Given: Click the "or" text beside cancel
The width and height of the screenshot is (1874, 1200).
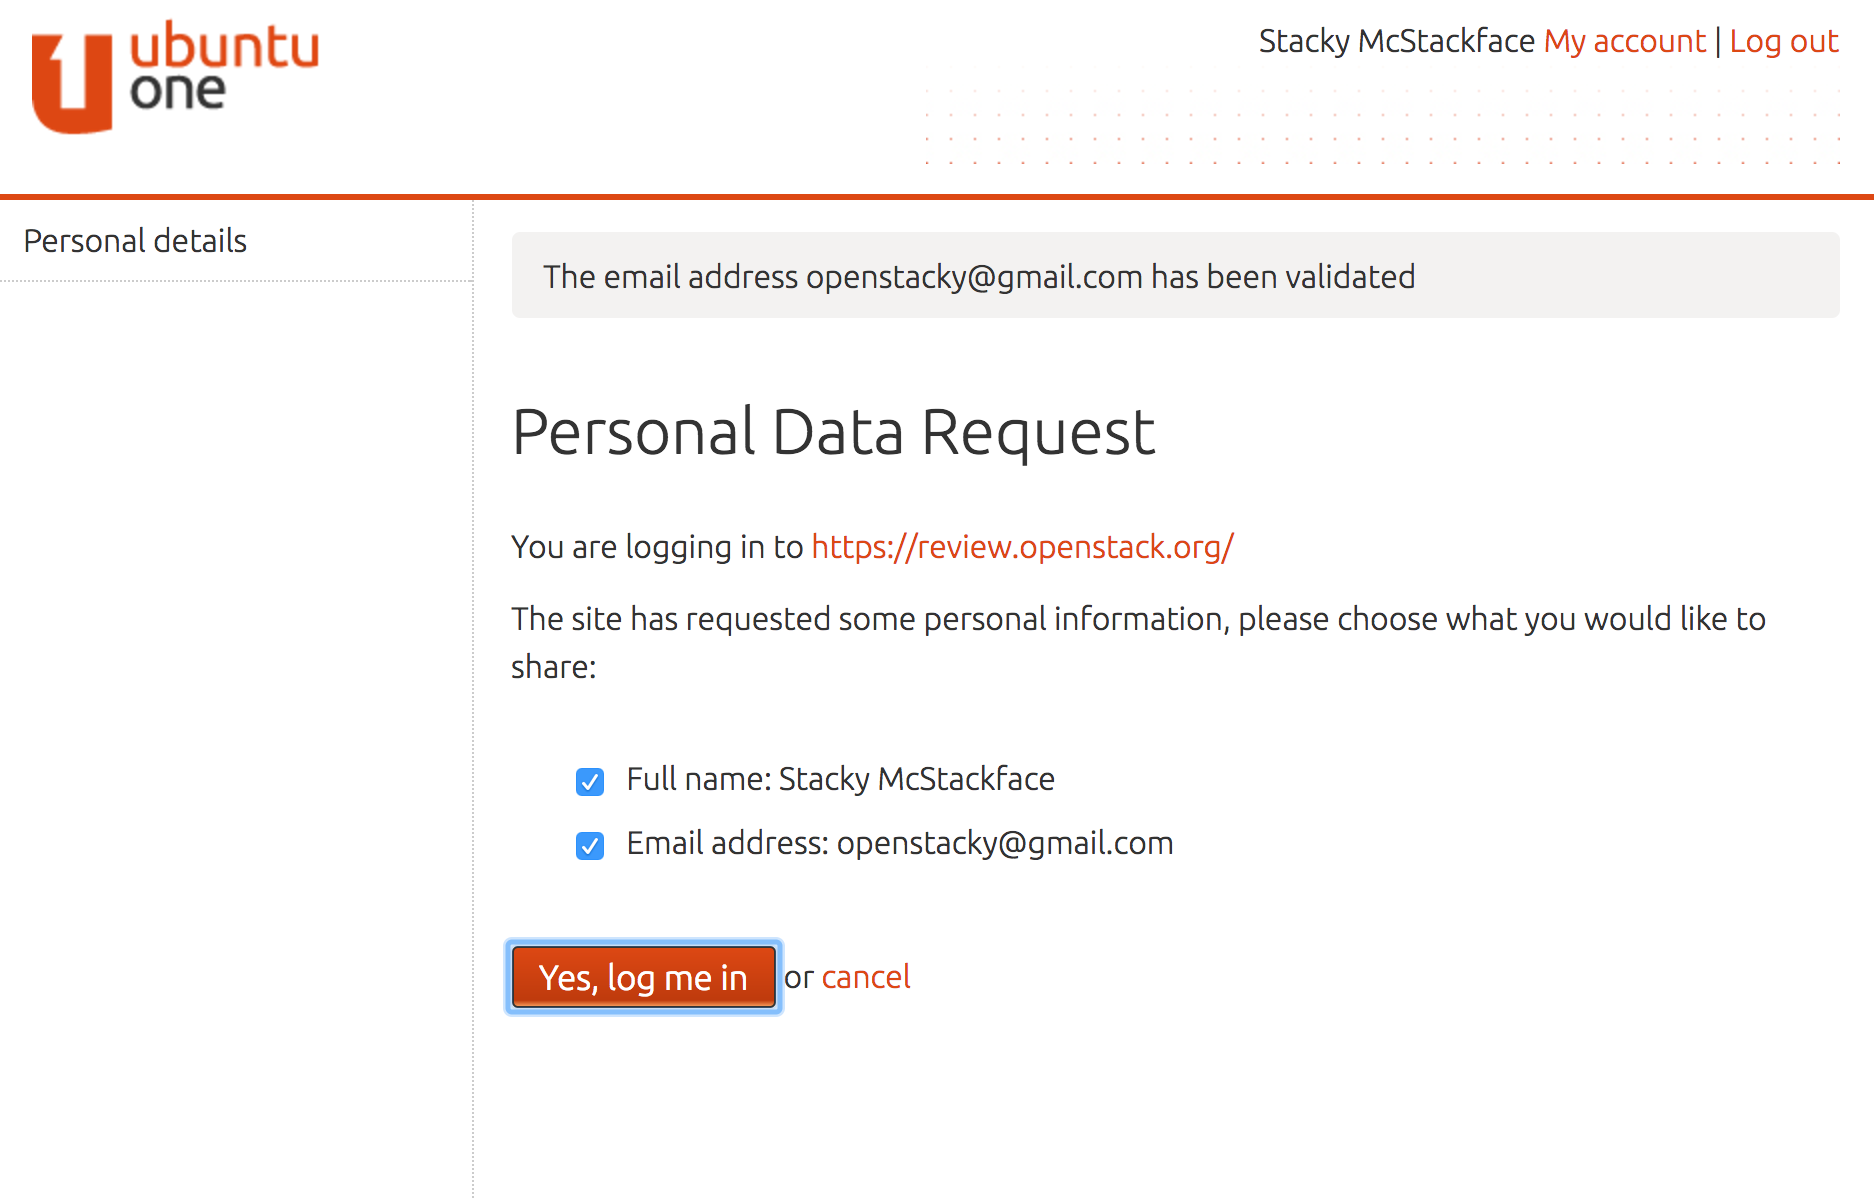Looking at the screenshot, I should pos(799,978).
